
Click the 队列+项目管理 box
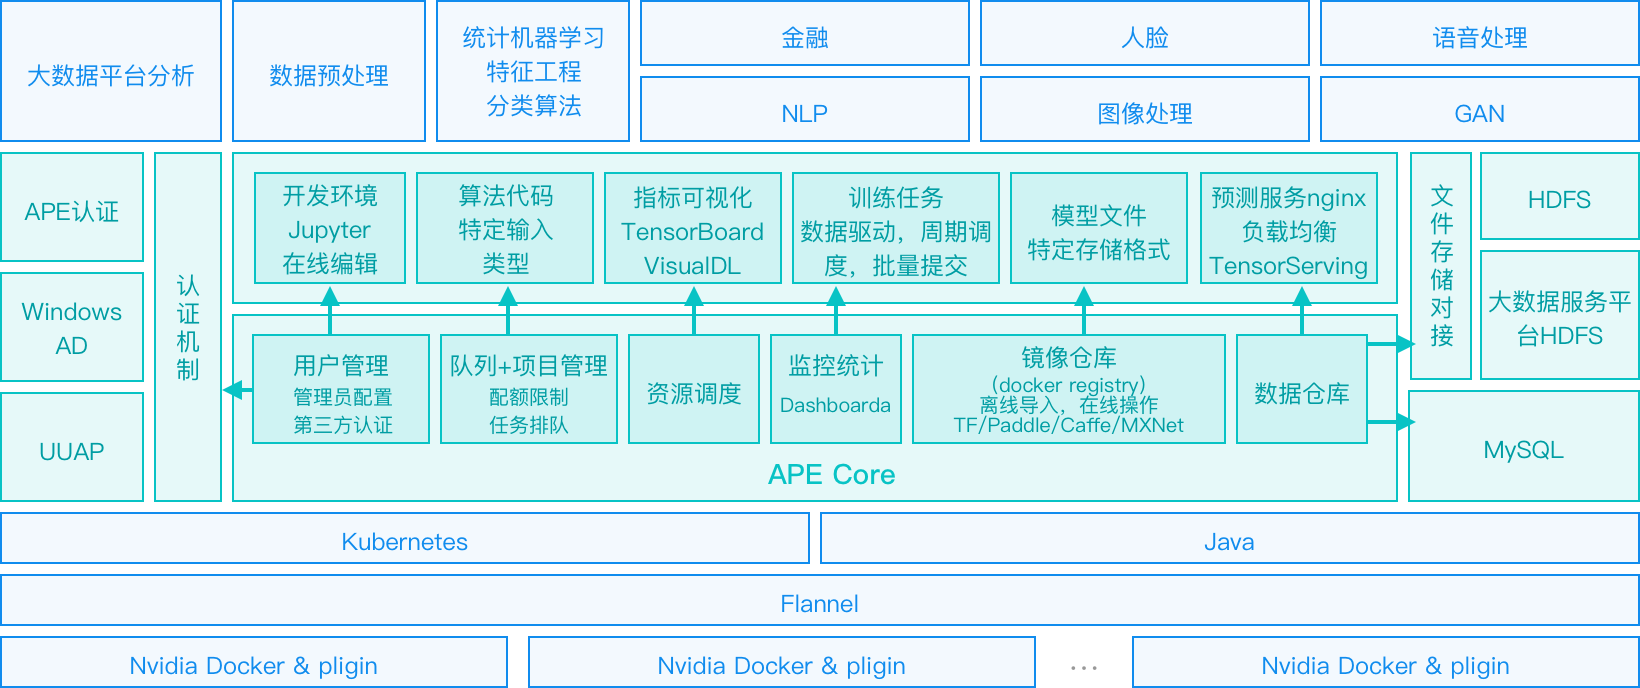point(529,389)
